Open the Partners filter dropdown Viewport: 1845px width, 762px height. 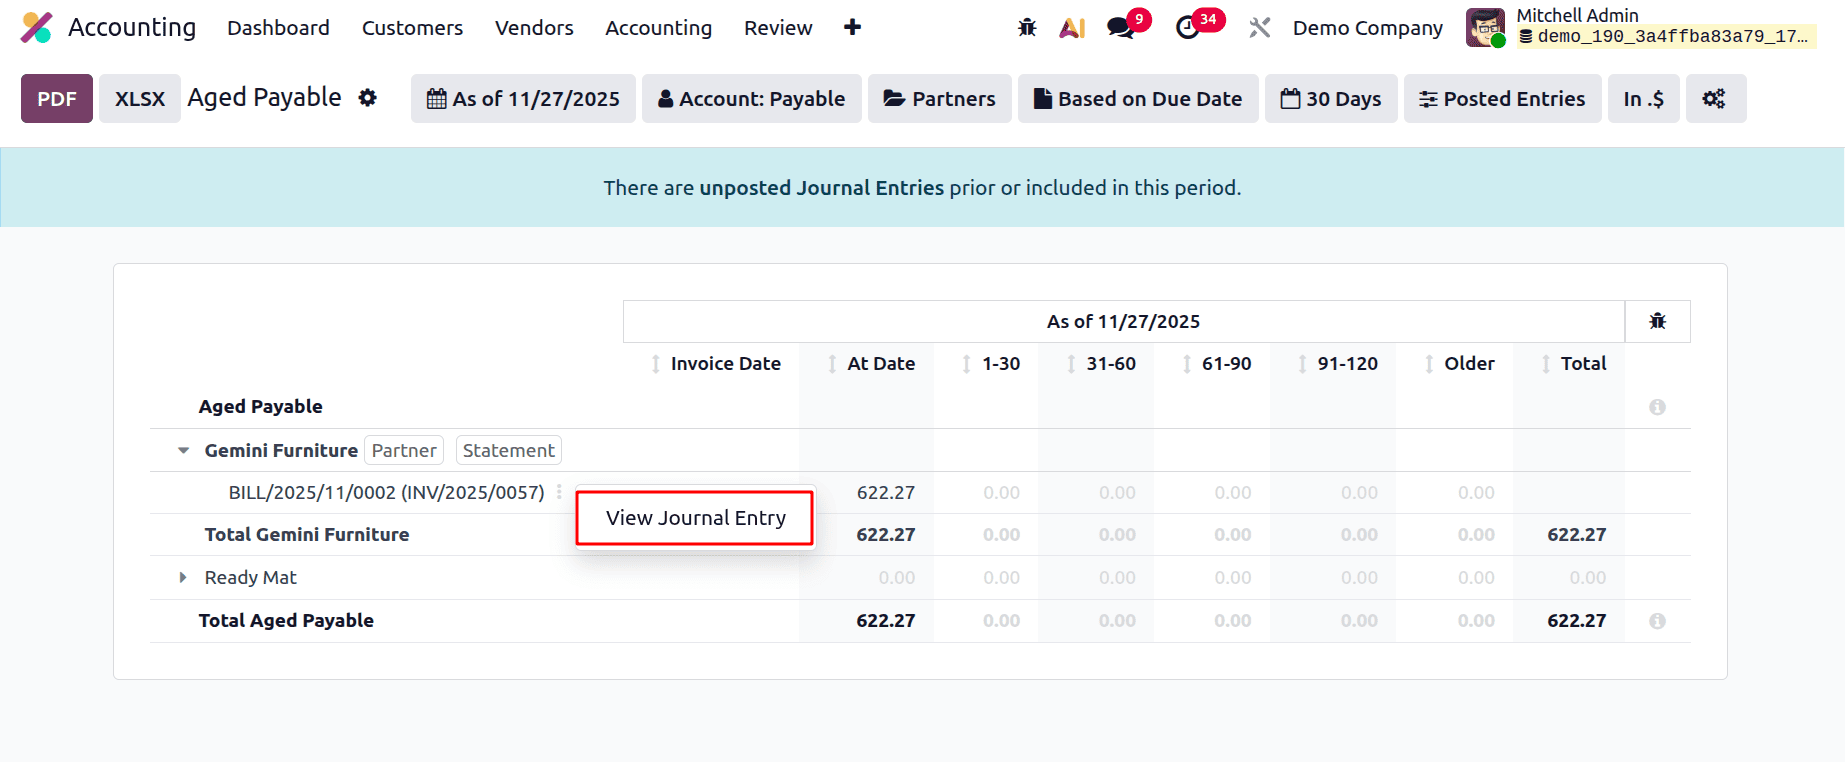(x=939, y=98)
